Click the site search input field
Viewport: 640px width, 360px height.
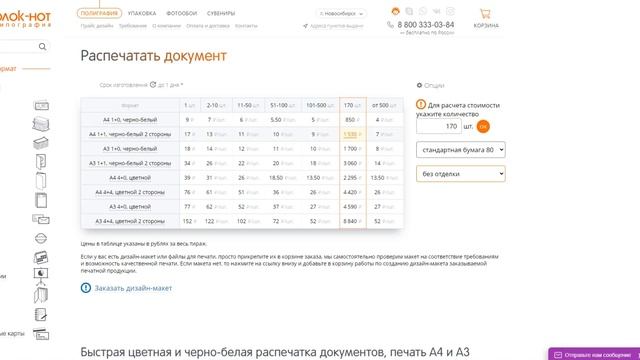(18, 47)
